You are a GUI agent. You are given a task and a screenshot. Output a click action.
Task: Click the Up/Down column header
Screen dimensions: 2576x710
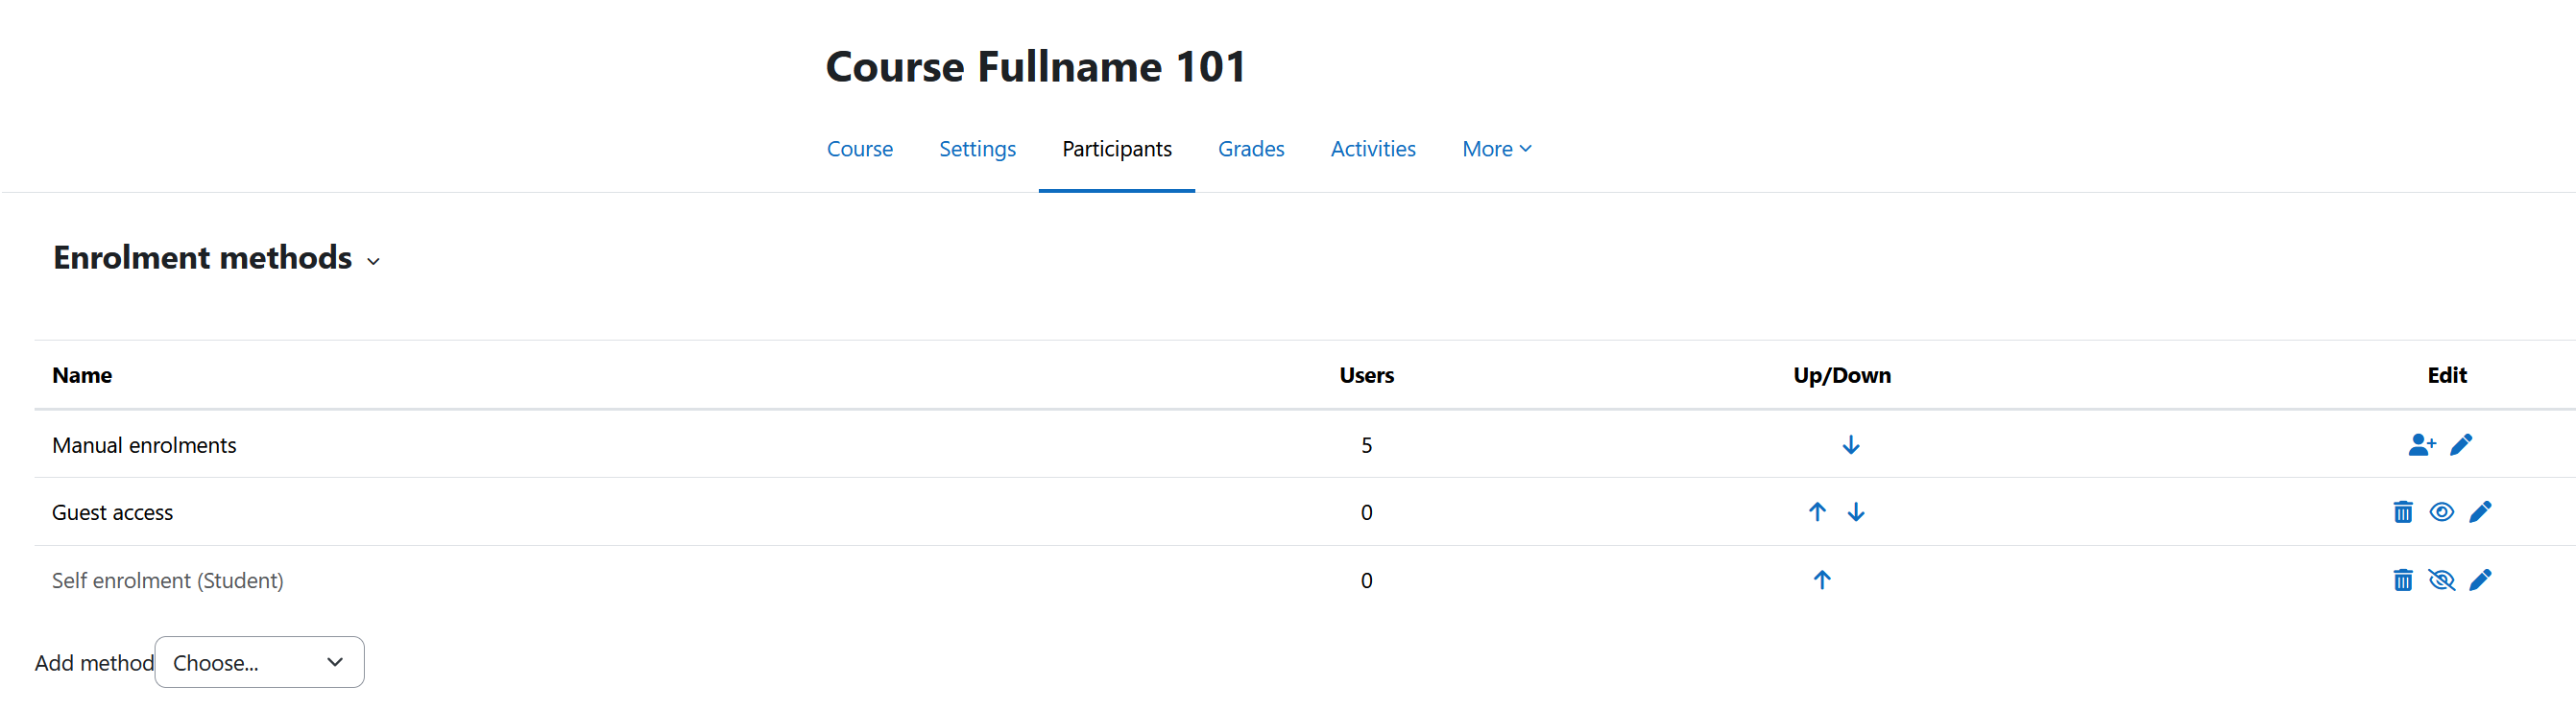1841,375
